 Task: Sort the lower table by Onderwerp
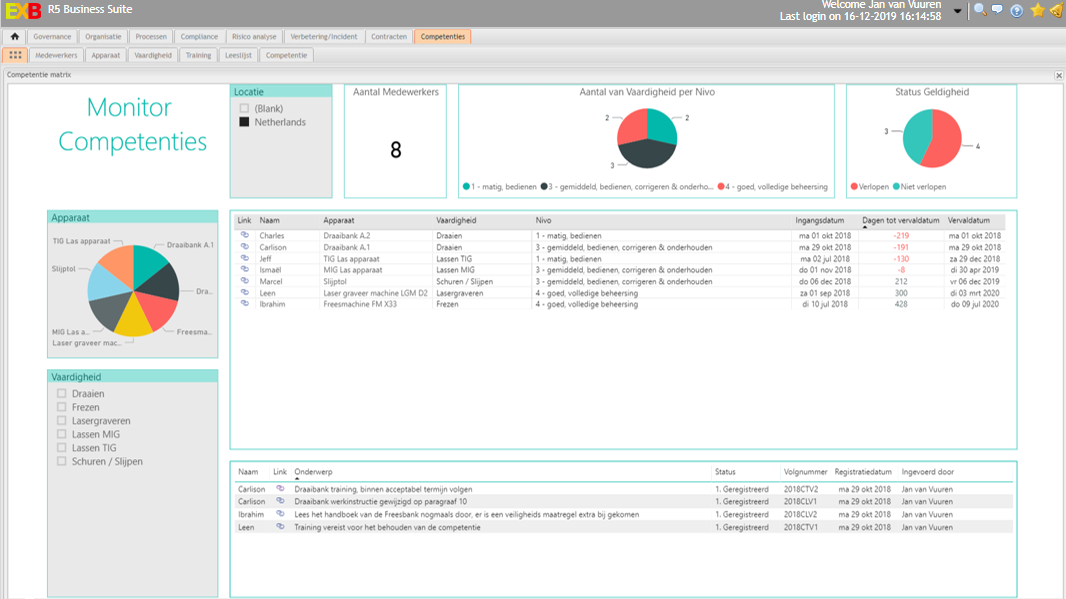[313, 471]
